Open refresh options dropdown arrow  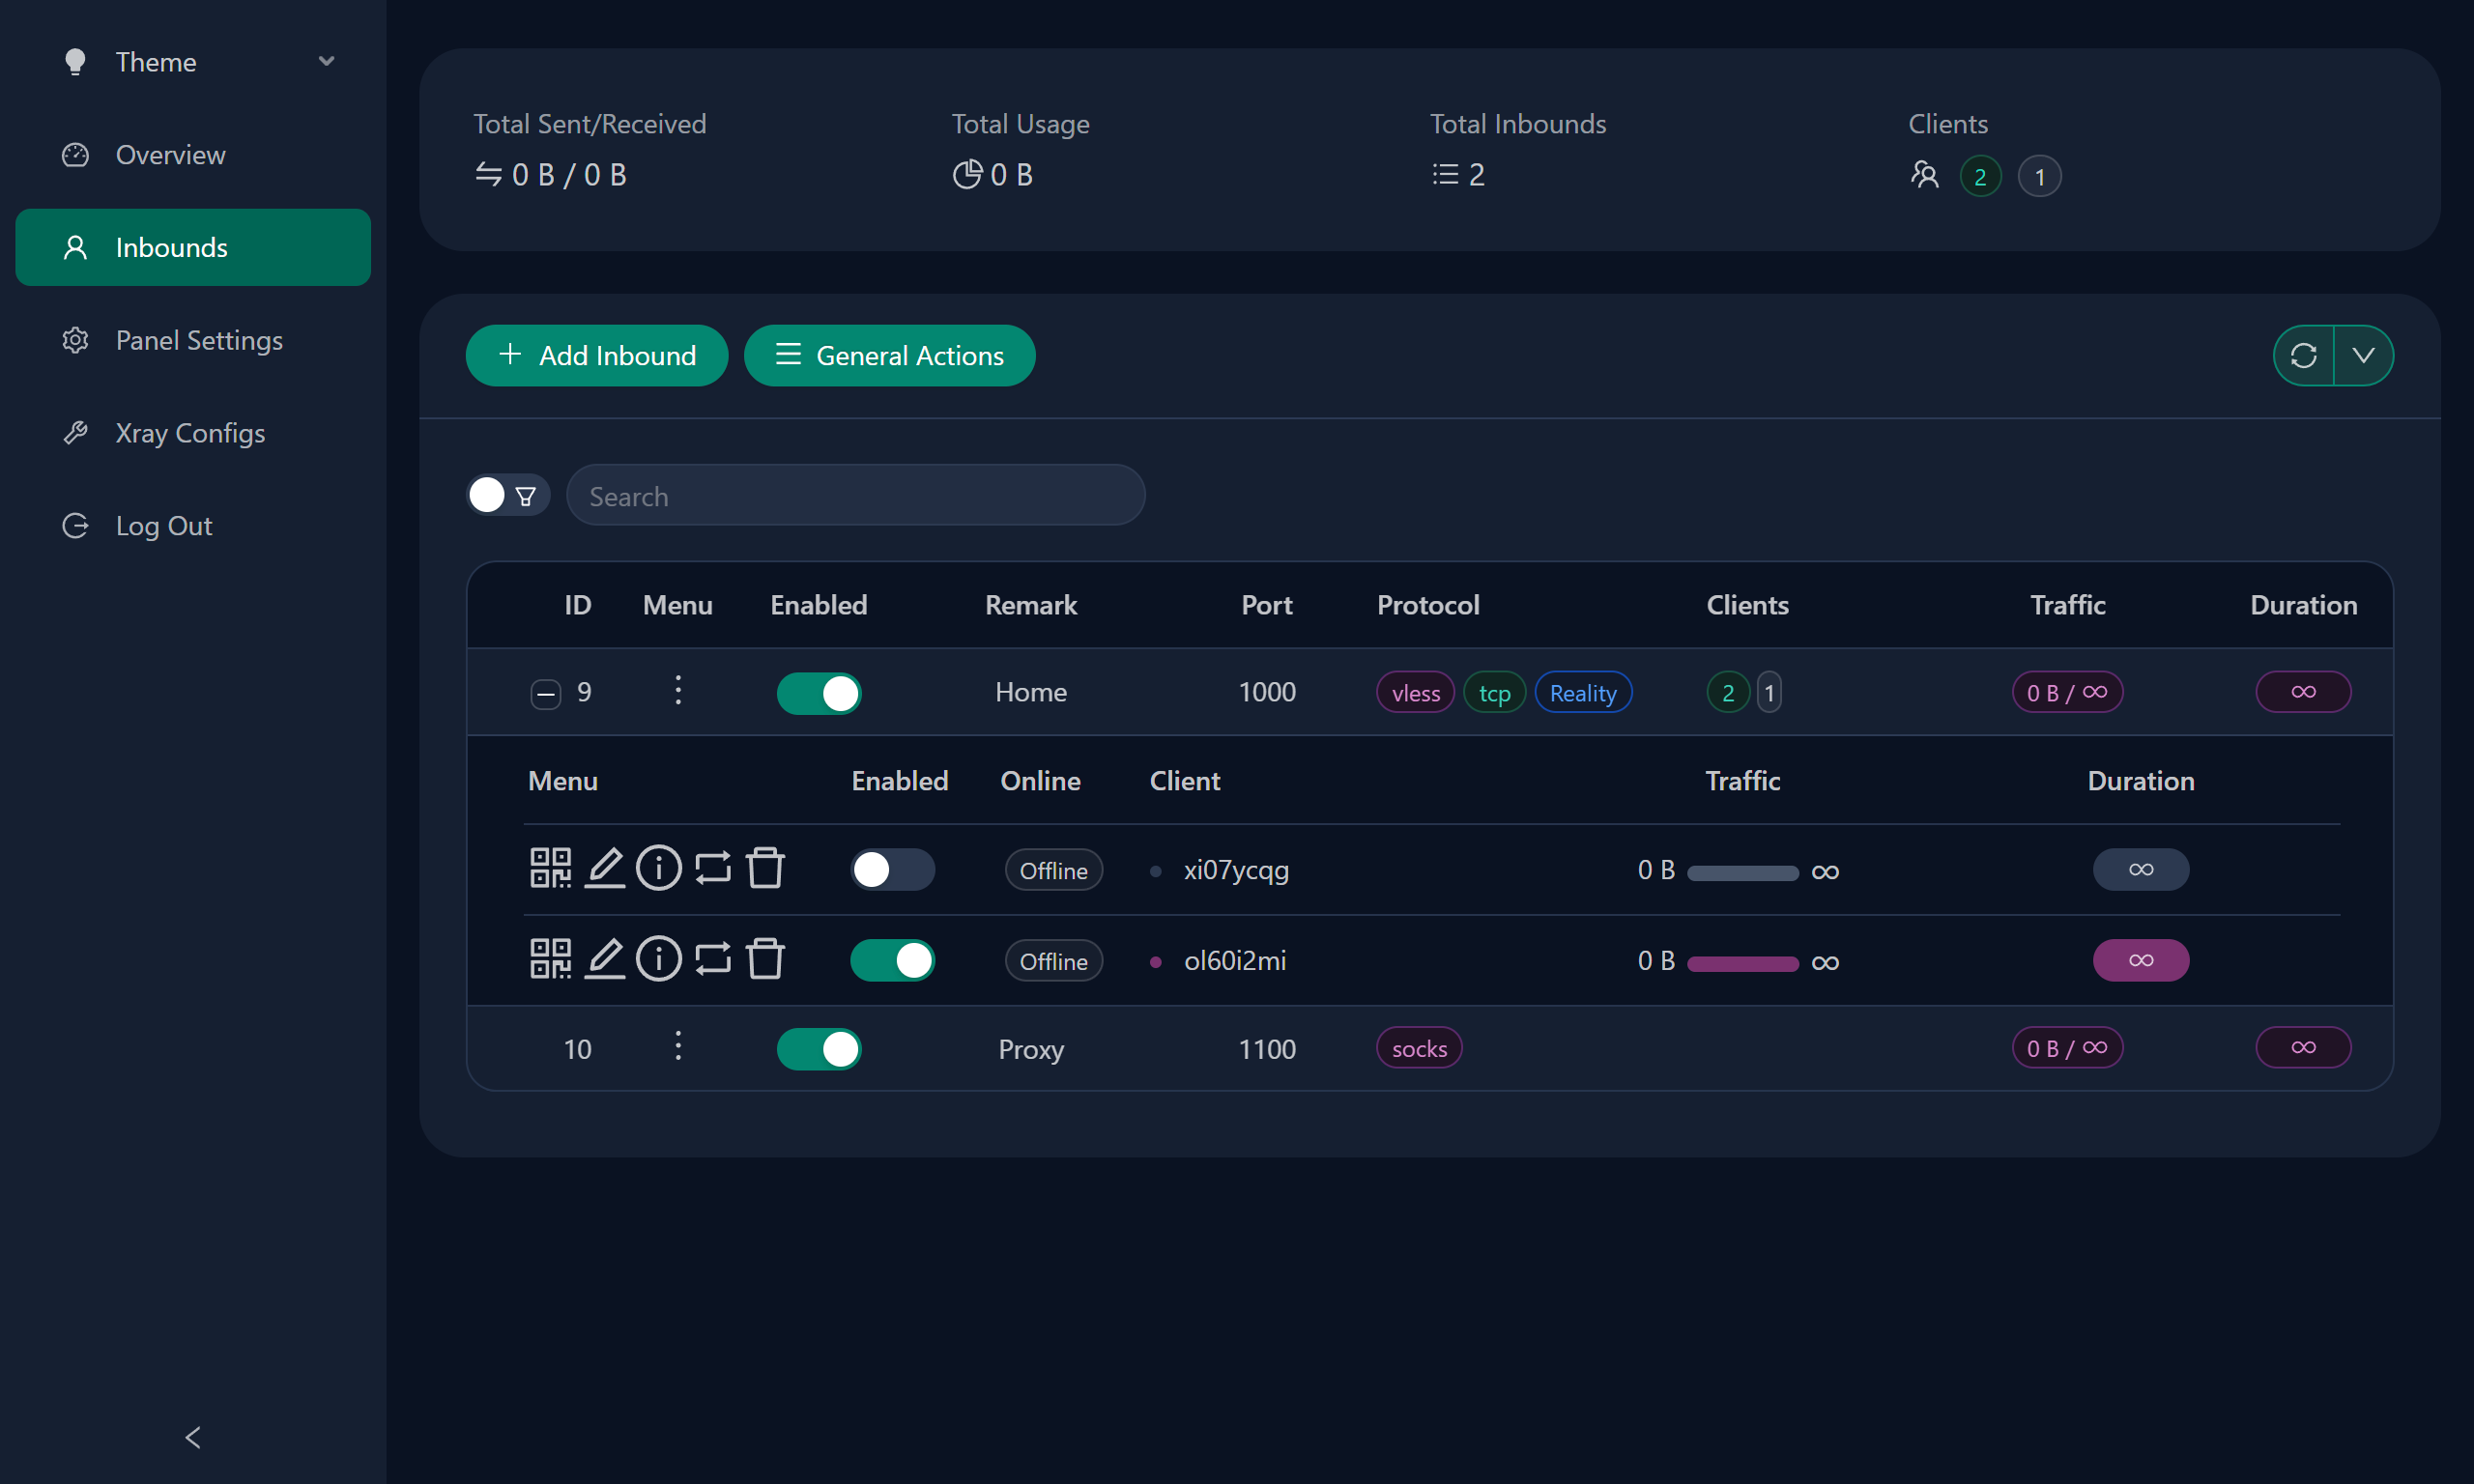(2363, 355)
